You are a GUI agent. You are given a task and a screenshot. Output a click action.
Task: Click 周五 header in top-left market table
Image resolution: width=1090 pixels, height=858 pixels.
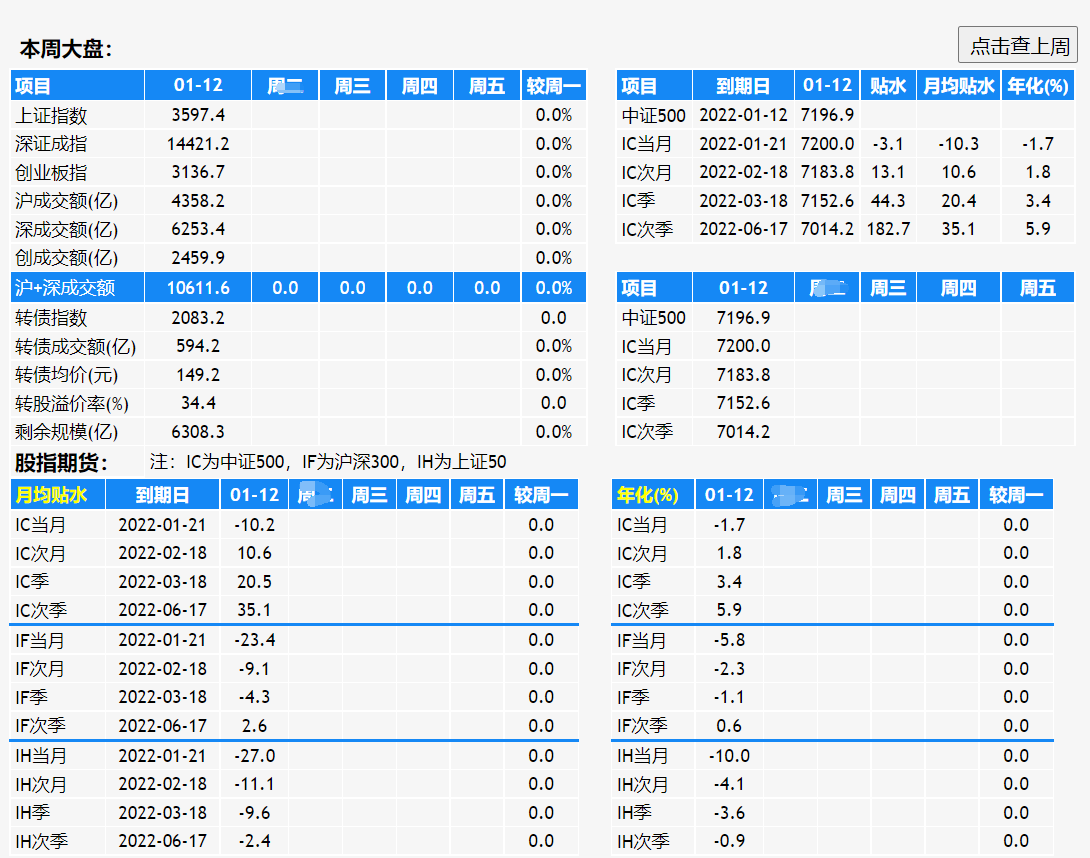click(487, 86)
